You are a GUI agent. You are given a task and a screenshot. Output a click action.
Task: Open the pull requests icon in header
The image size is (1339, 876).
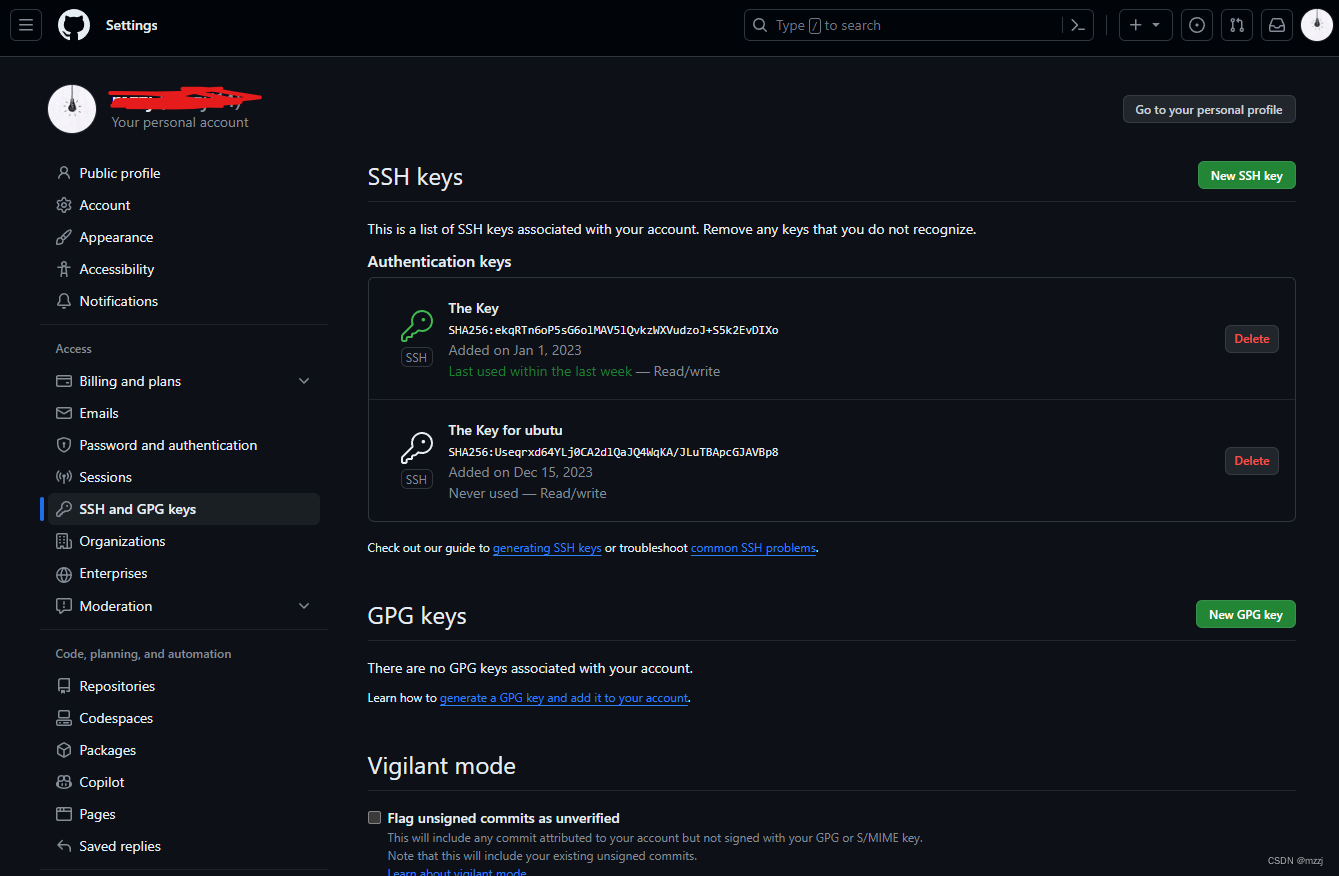point(1236,24)
